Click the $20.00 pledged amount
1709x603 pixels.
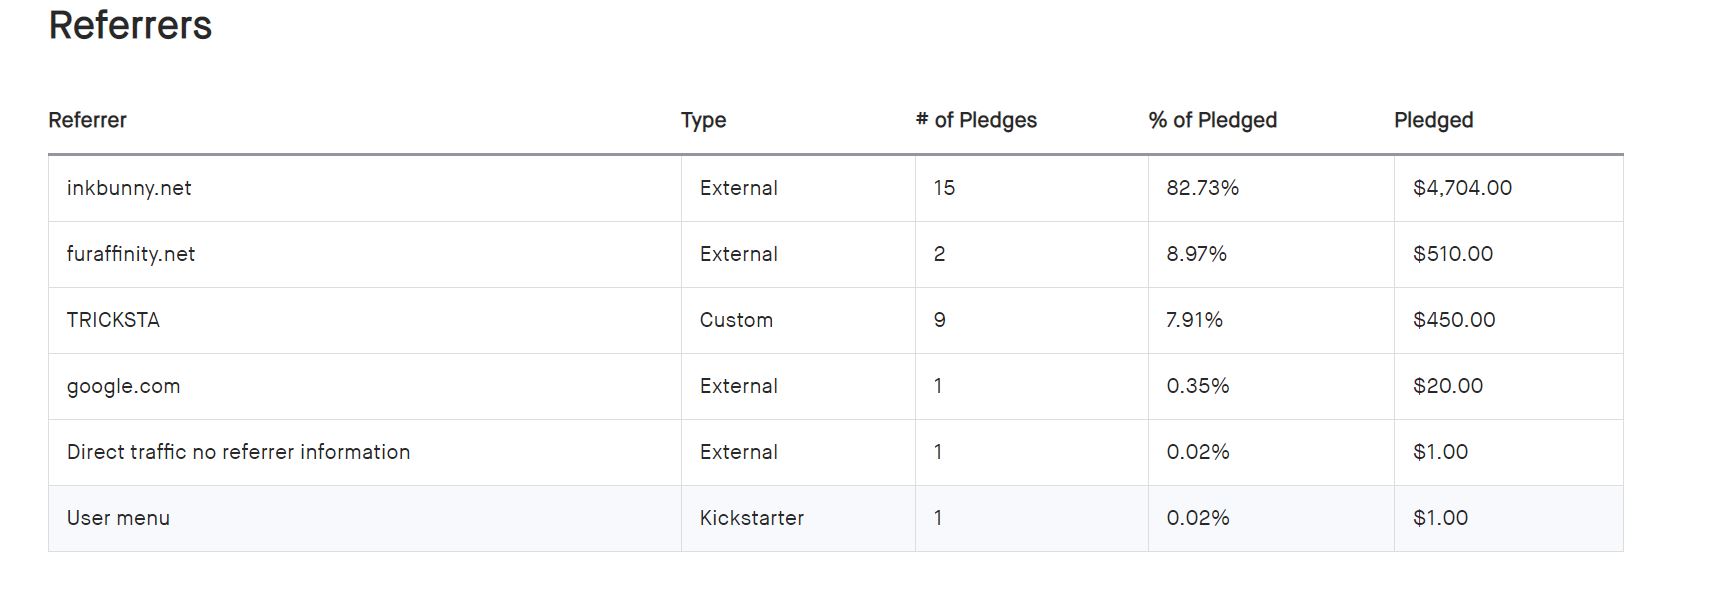pyautogui.click(x=1447, y=386)
